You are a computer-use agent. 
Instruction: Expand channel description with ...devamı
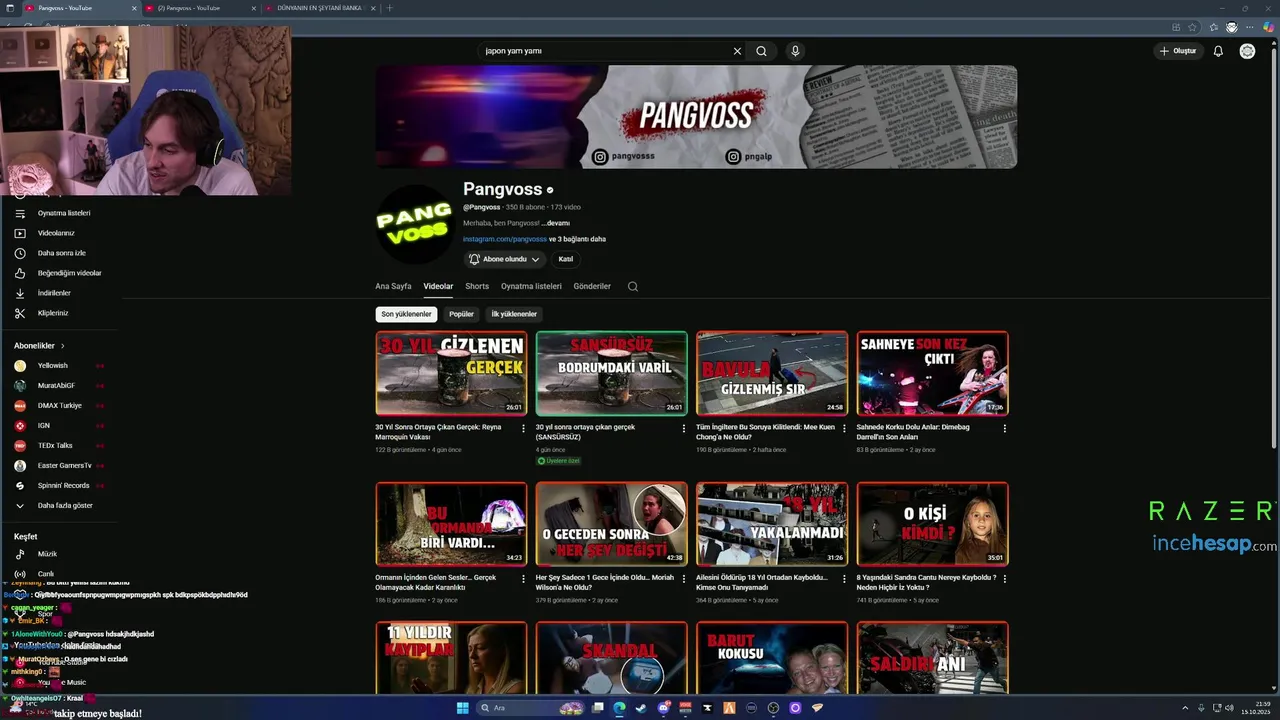pos(555,223)
